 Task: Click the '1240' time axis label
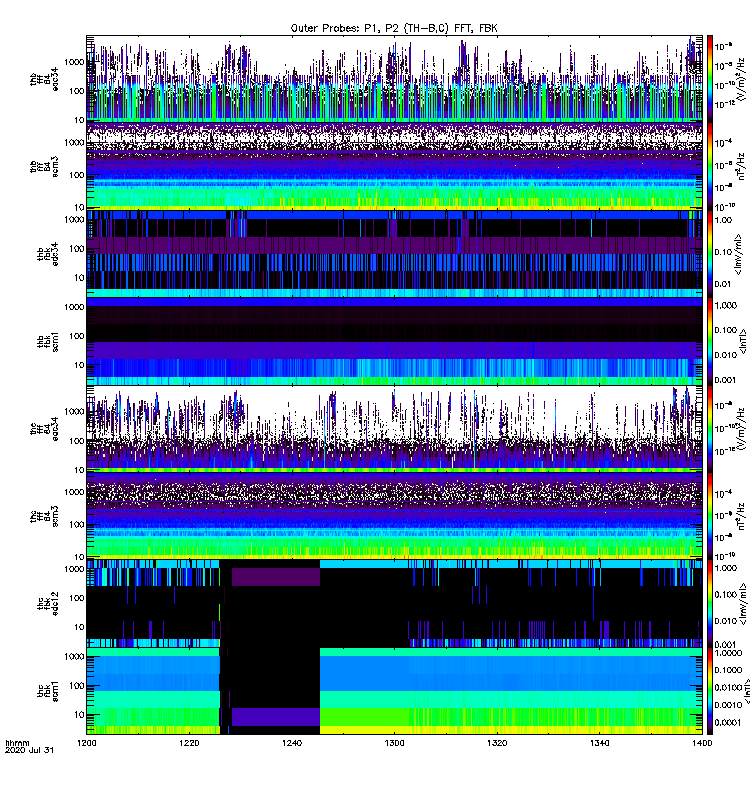292,743
